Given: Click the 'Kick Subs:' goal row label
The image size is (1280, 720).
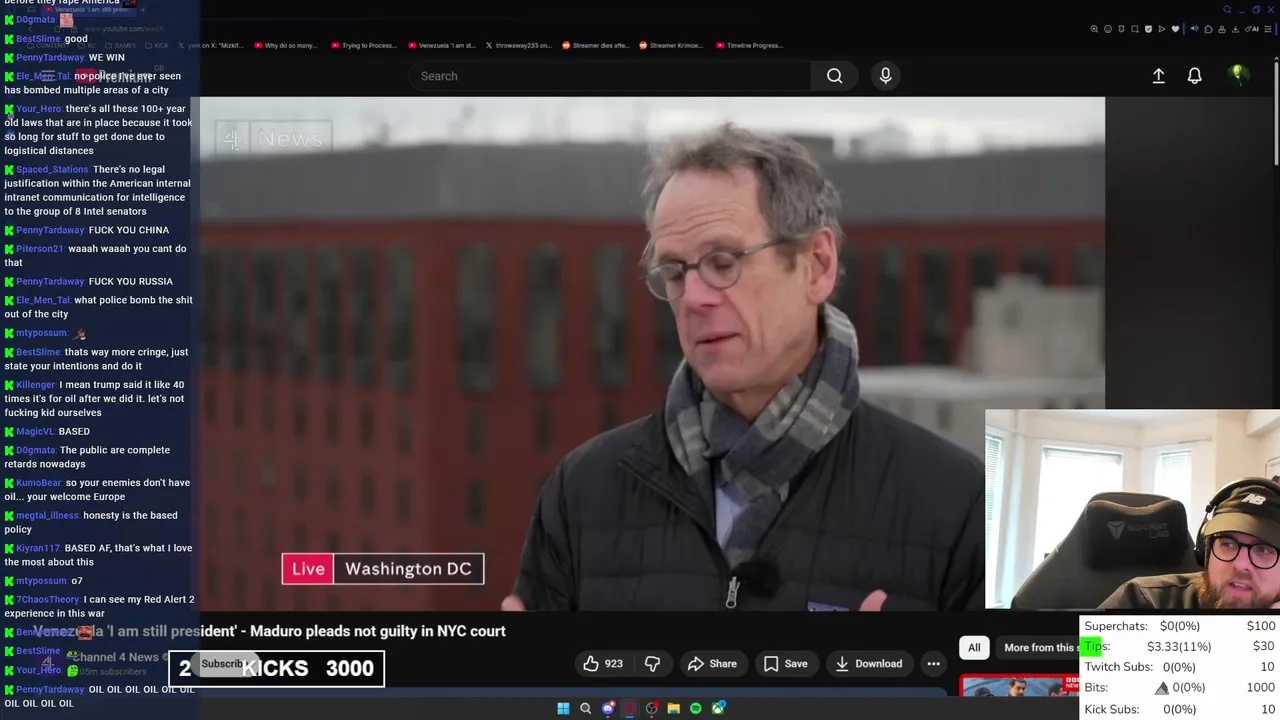Looking at the screenshot, I should (1111, 709).
